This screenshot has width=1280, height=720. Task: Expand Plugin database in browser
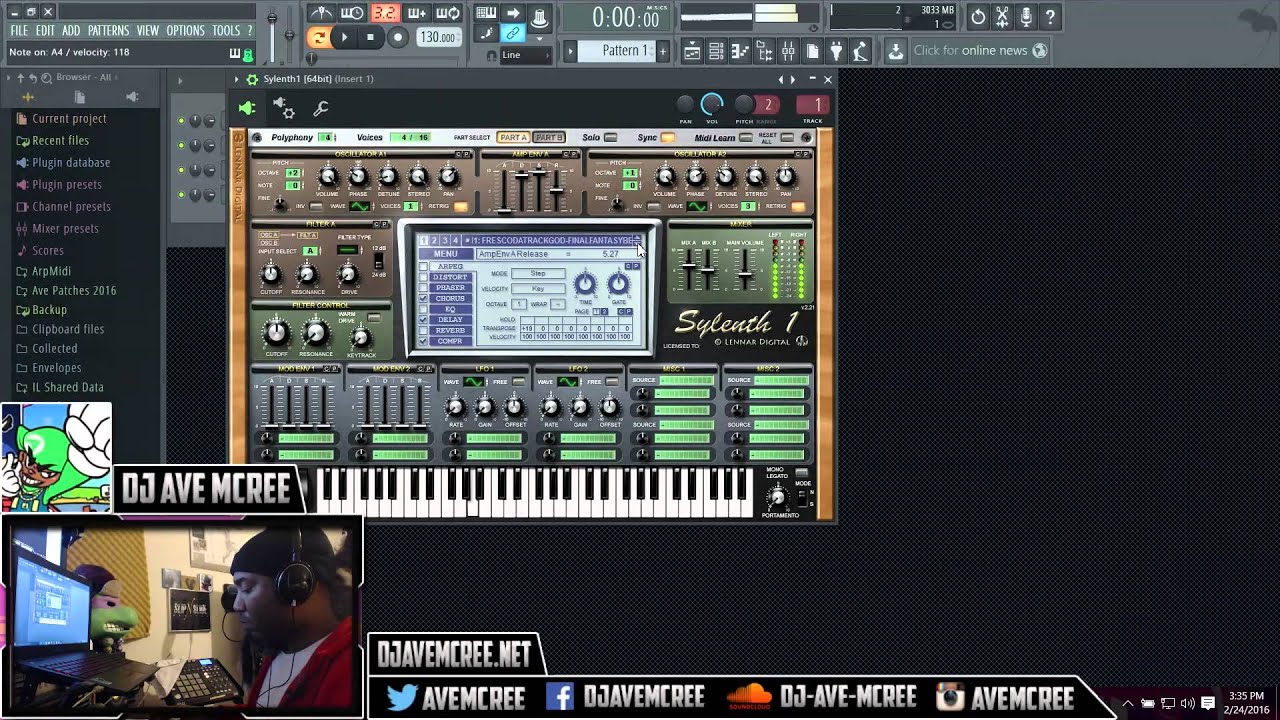(x=62, y=162)
